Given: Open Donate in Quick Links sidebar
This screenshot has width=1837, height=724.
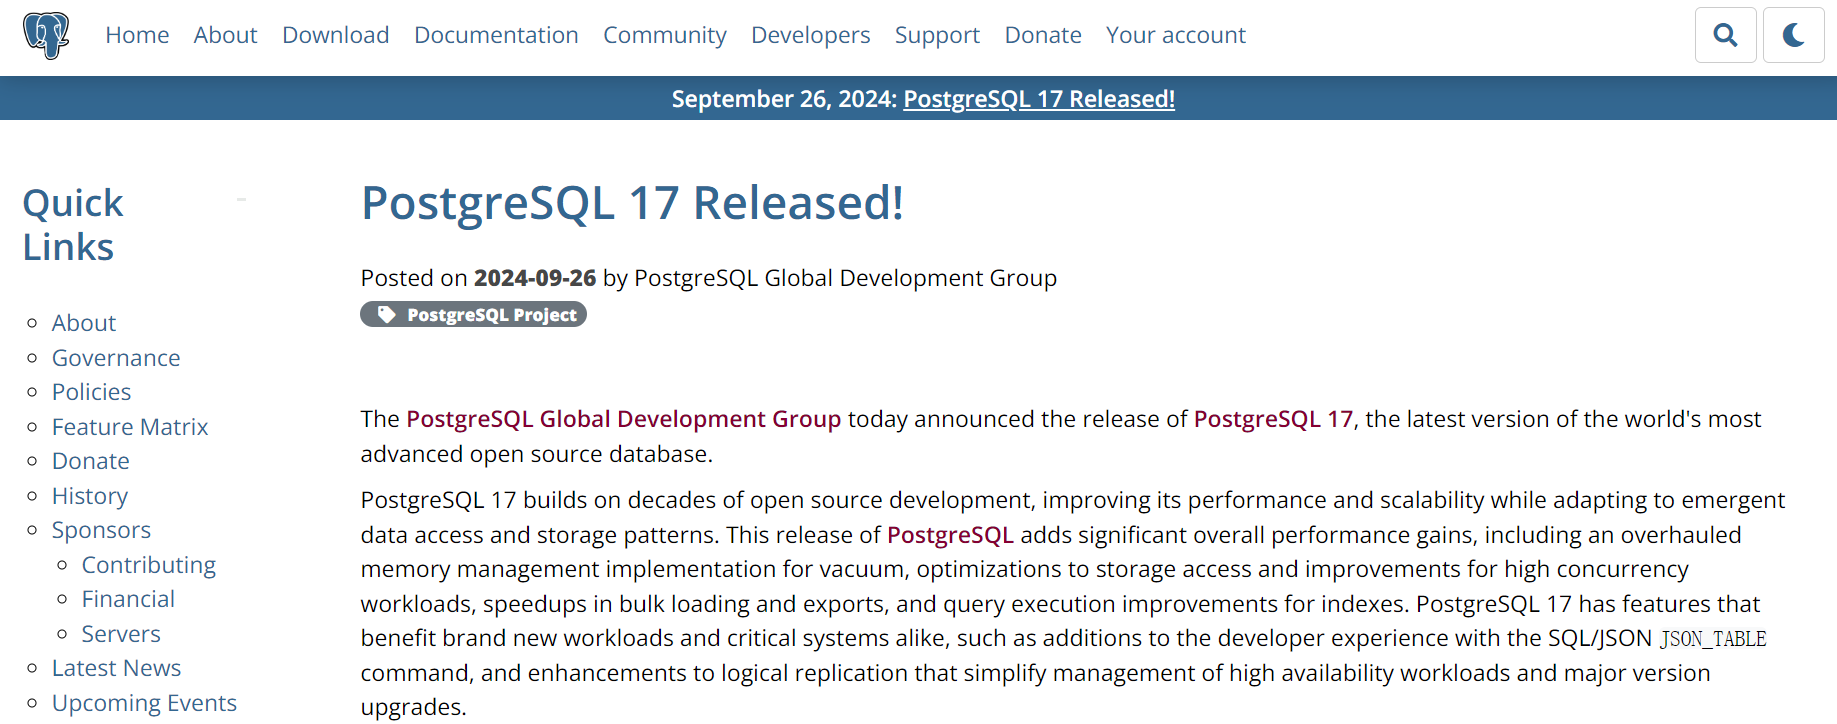Looking at the screenshot, I should tap(90, 461).
